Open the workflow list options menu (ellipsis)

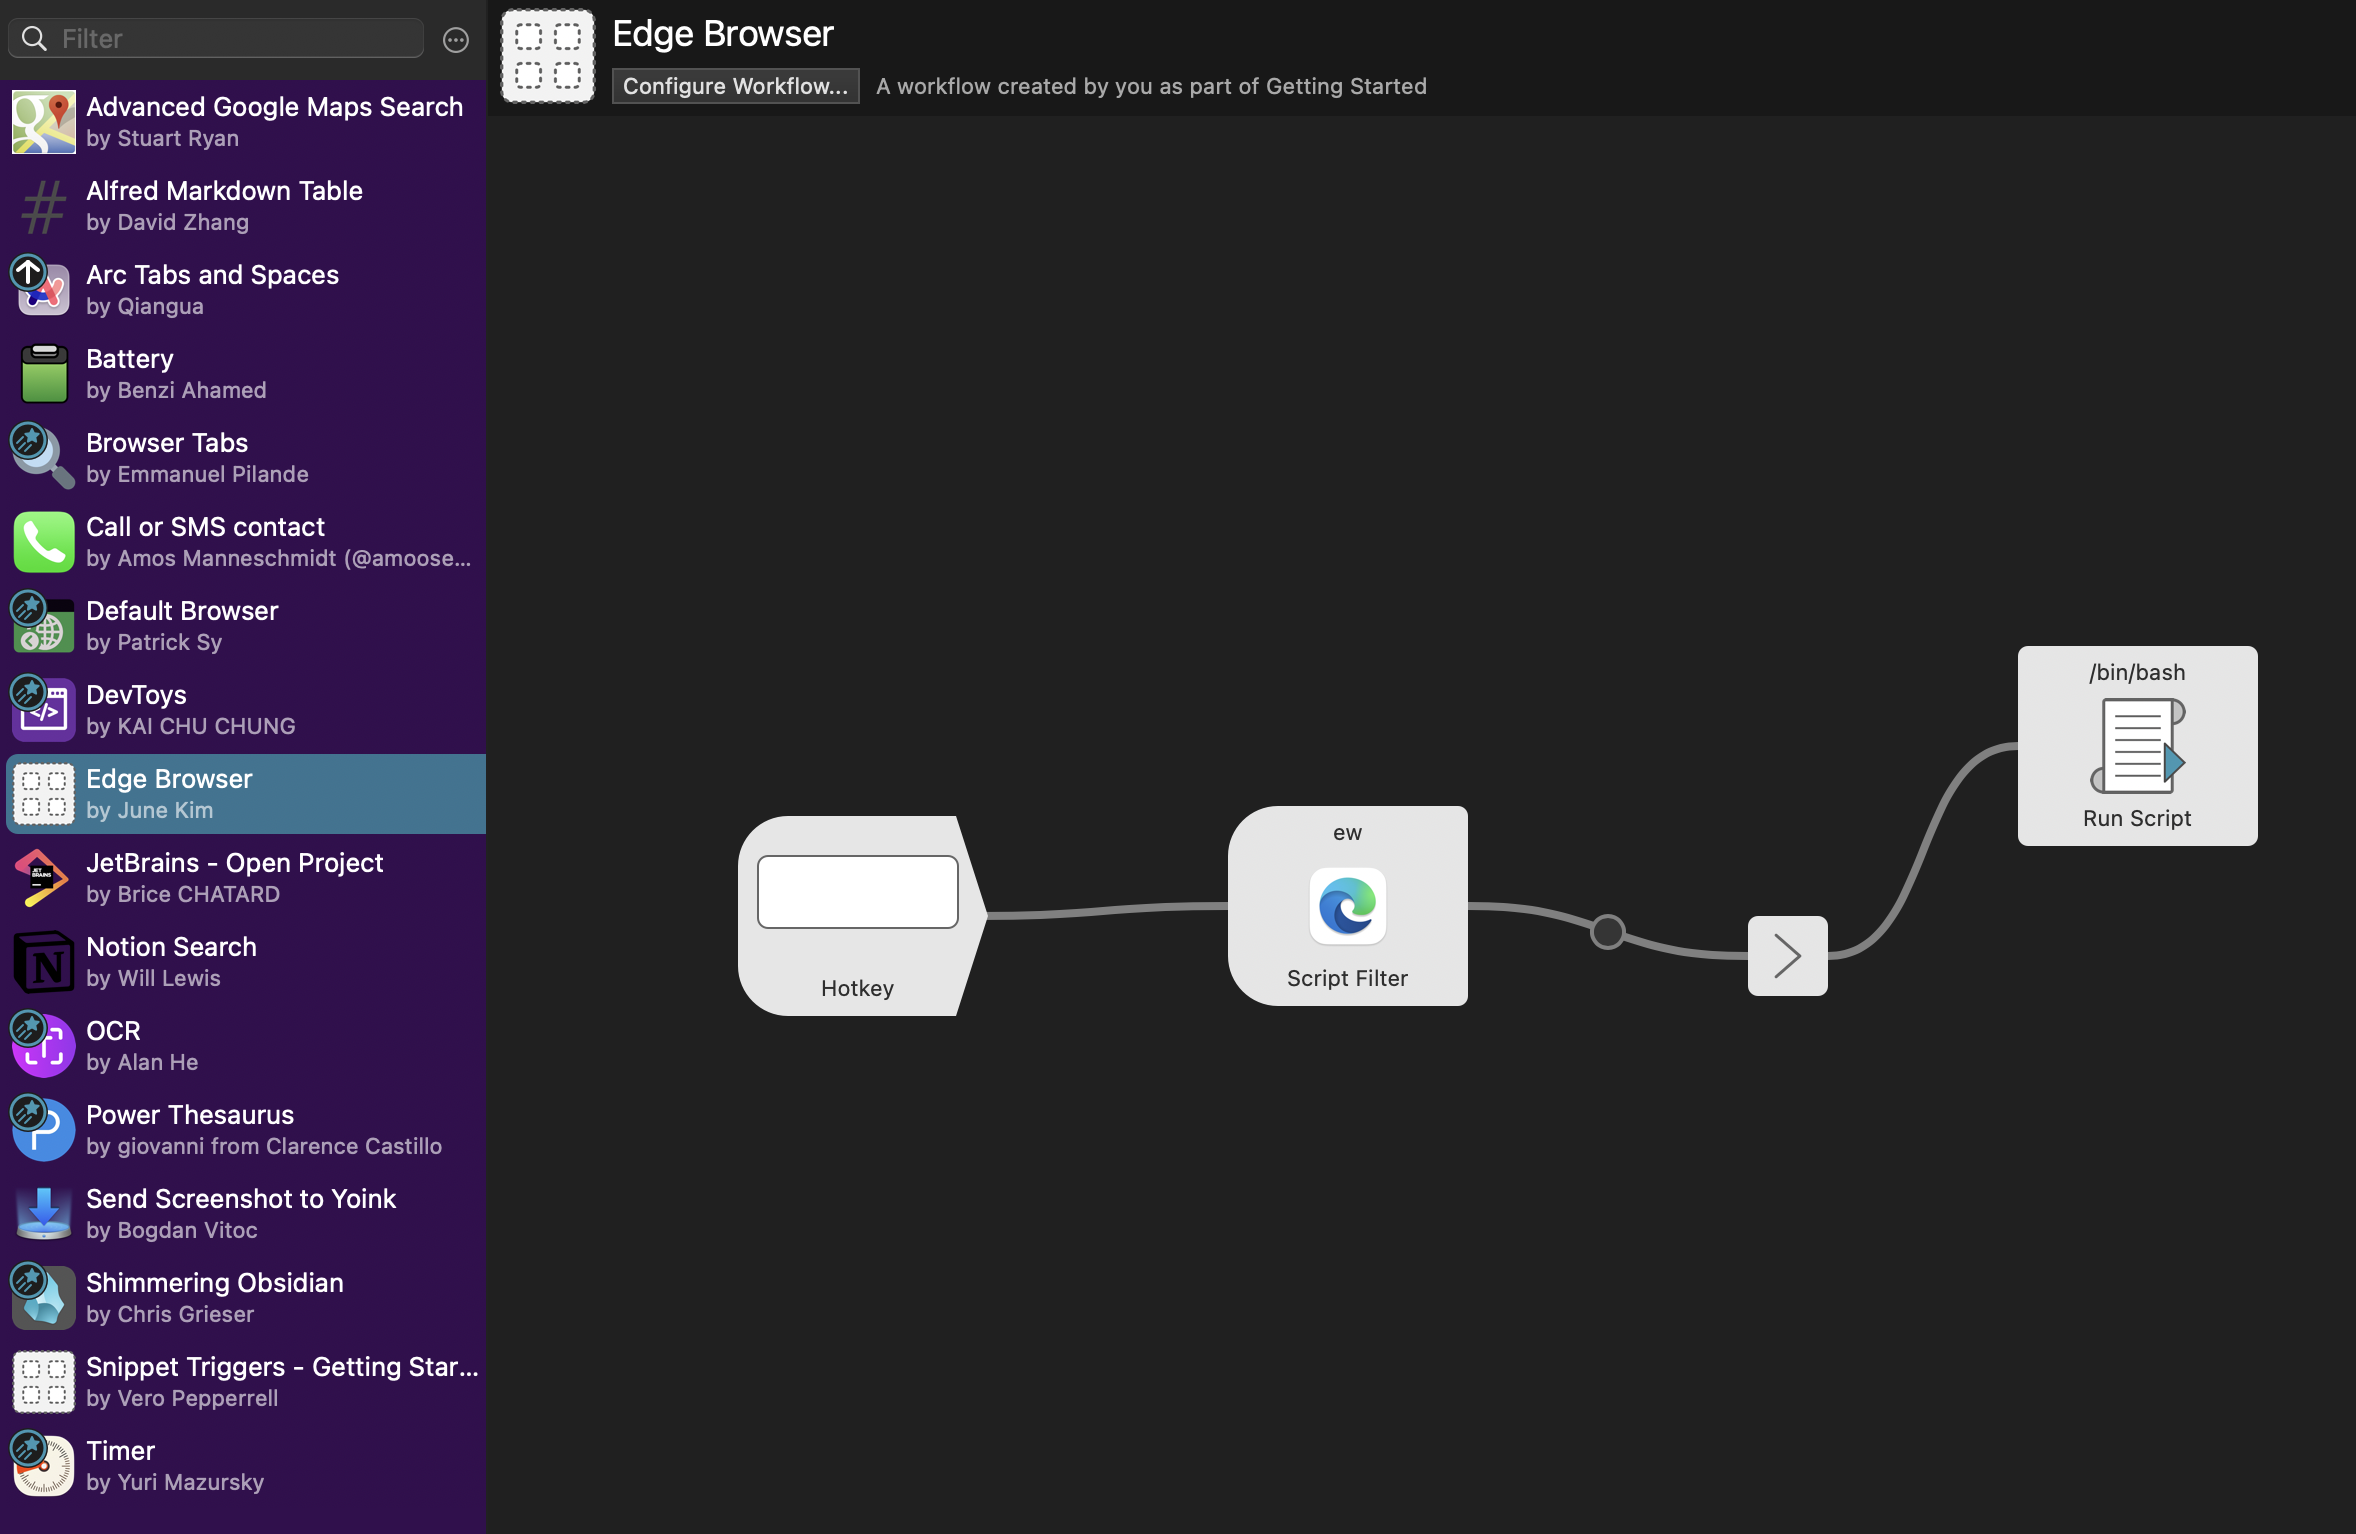(456, 40)
